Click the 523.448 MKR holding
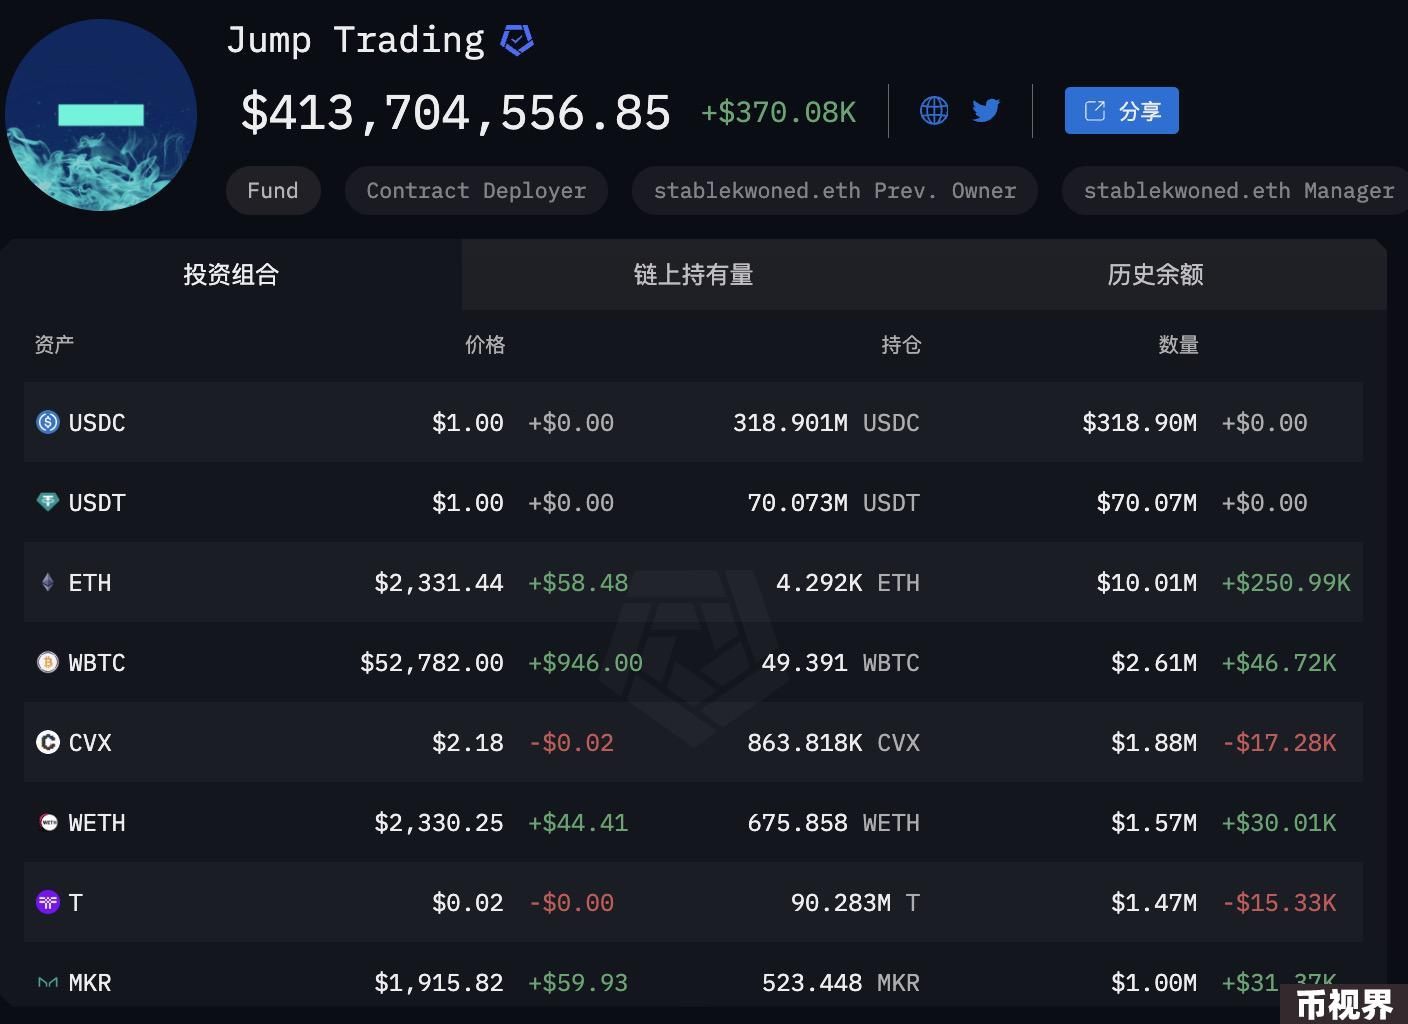This screenshot has width=1408, height=1024. [x=841, y=983]
